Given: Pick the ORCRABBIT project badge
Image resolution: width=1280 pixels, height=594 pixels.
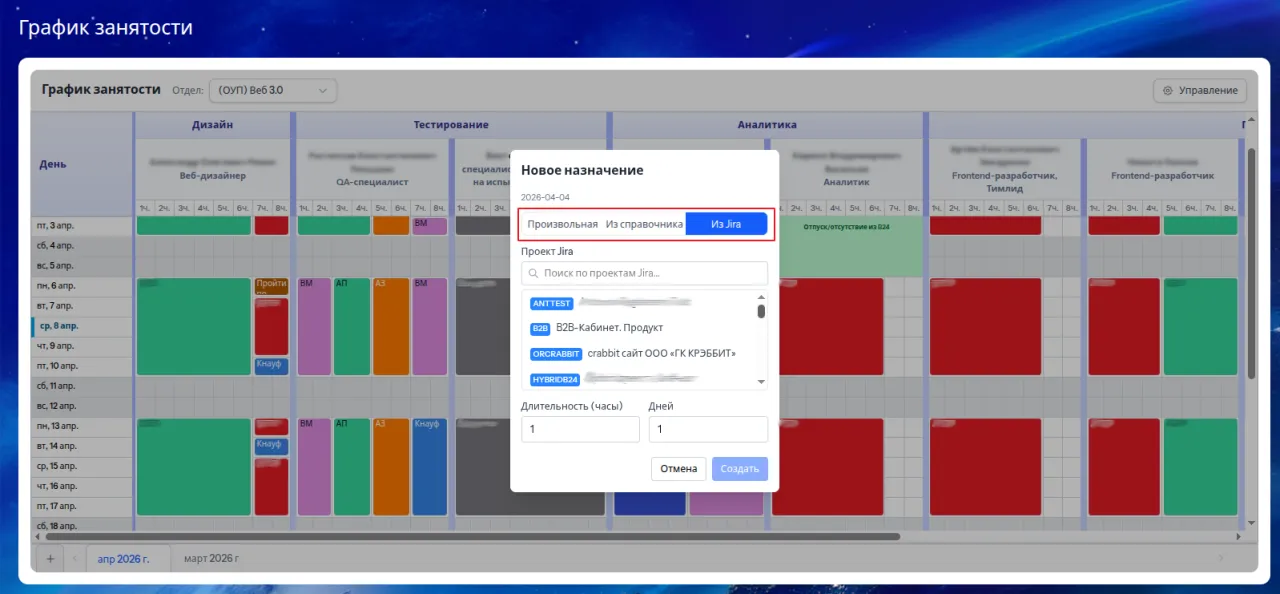Looking at the screenshot, I should (556, 353).
